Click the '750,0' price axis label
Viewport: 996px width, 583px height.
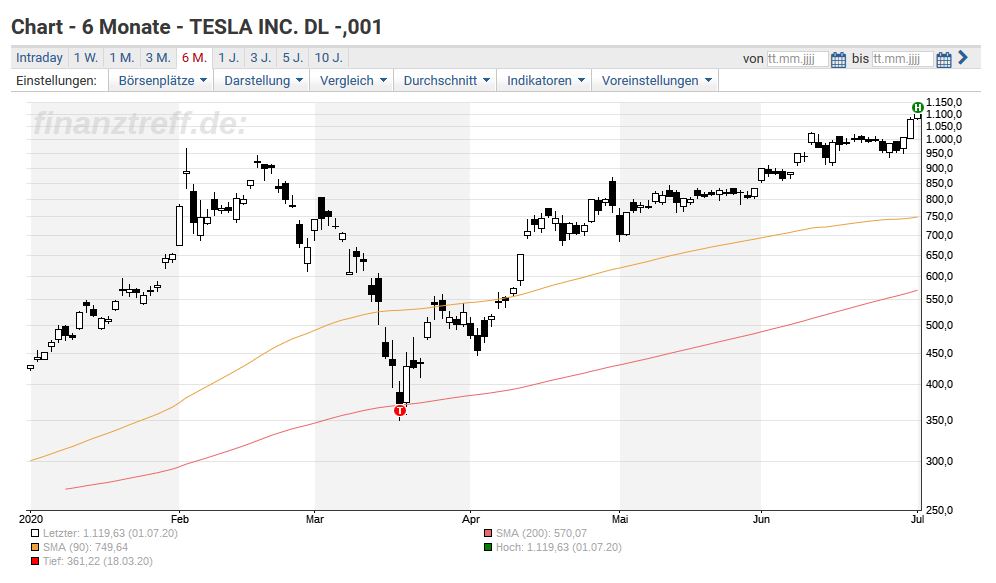tap(939, 217)
